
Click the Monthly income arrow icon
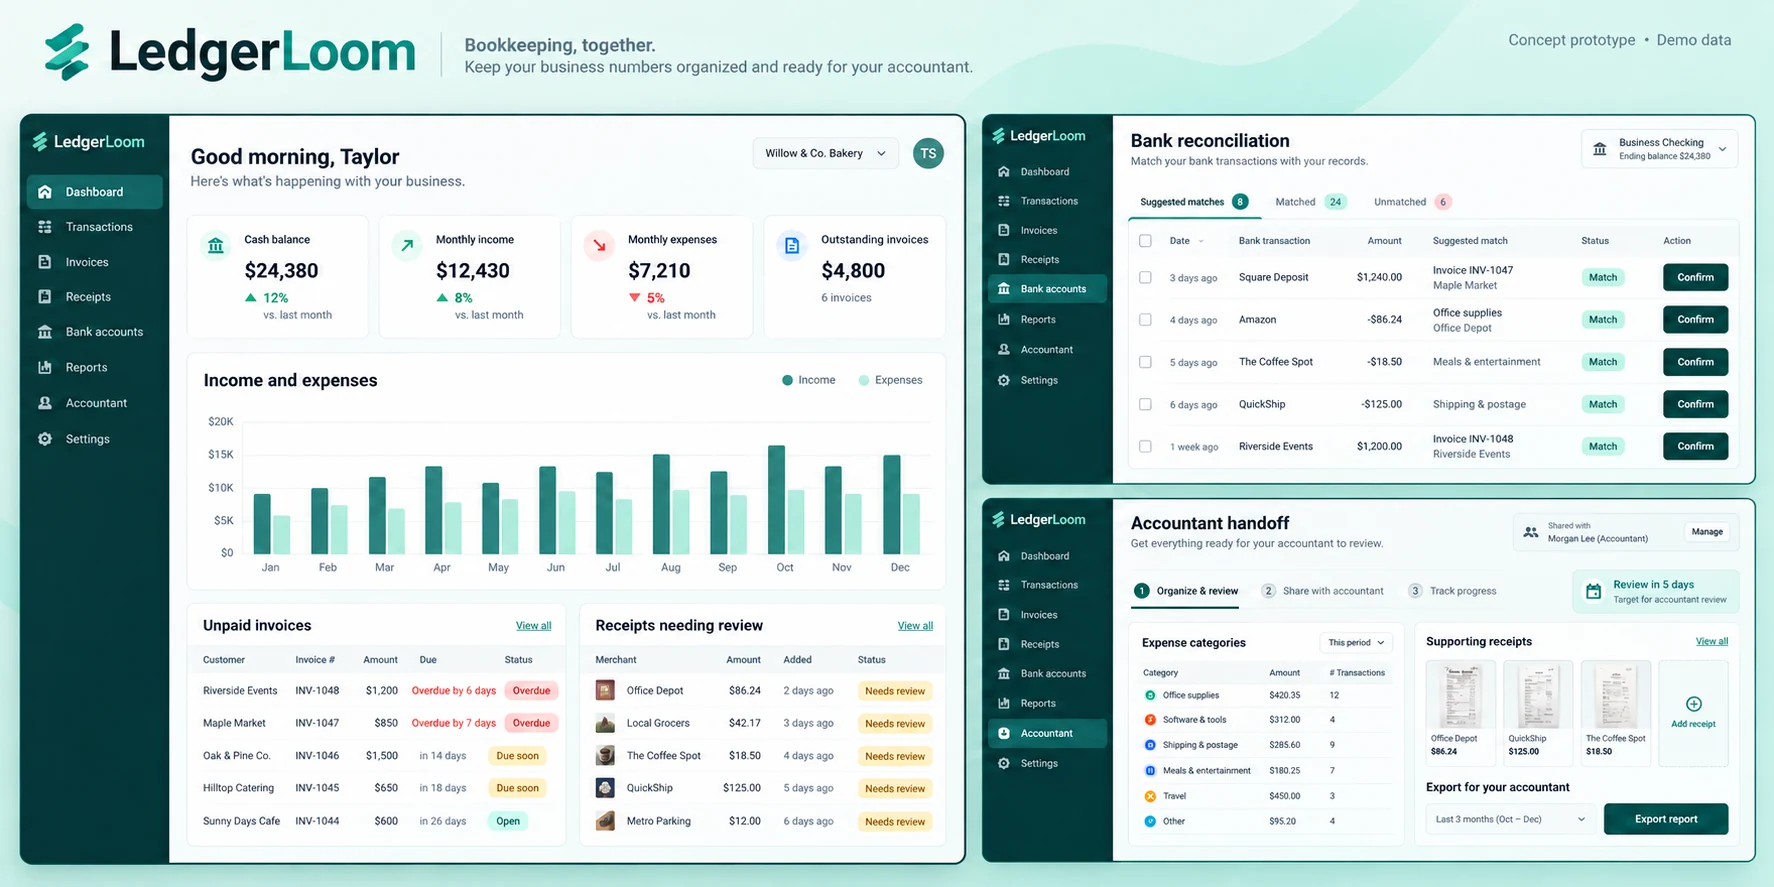click(407, 245)
